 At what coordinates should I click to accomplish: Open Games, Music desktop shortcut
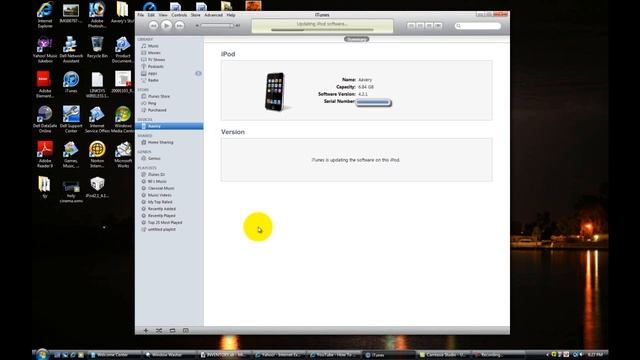(71, 154)
